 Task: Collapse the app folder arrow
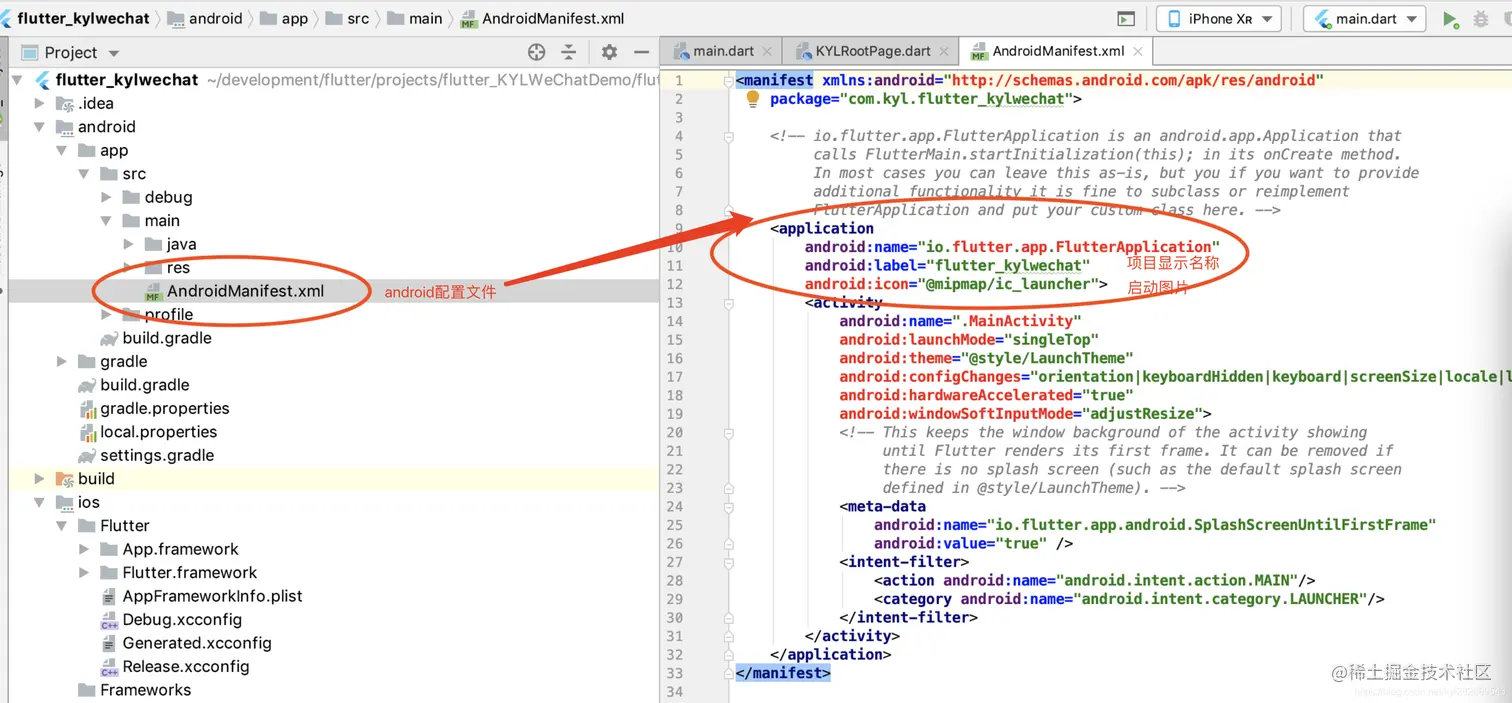point(62,150)
